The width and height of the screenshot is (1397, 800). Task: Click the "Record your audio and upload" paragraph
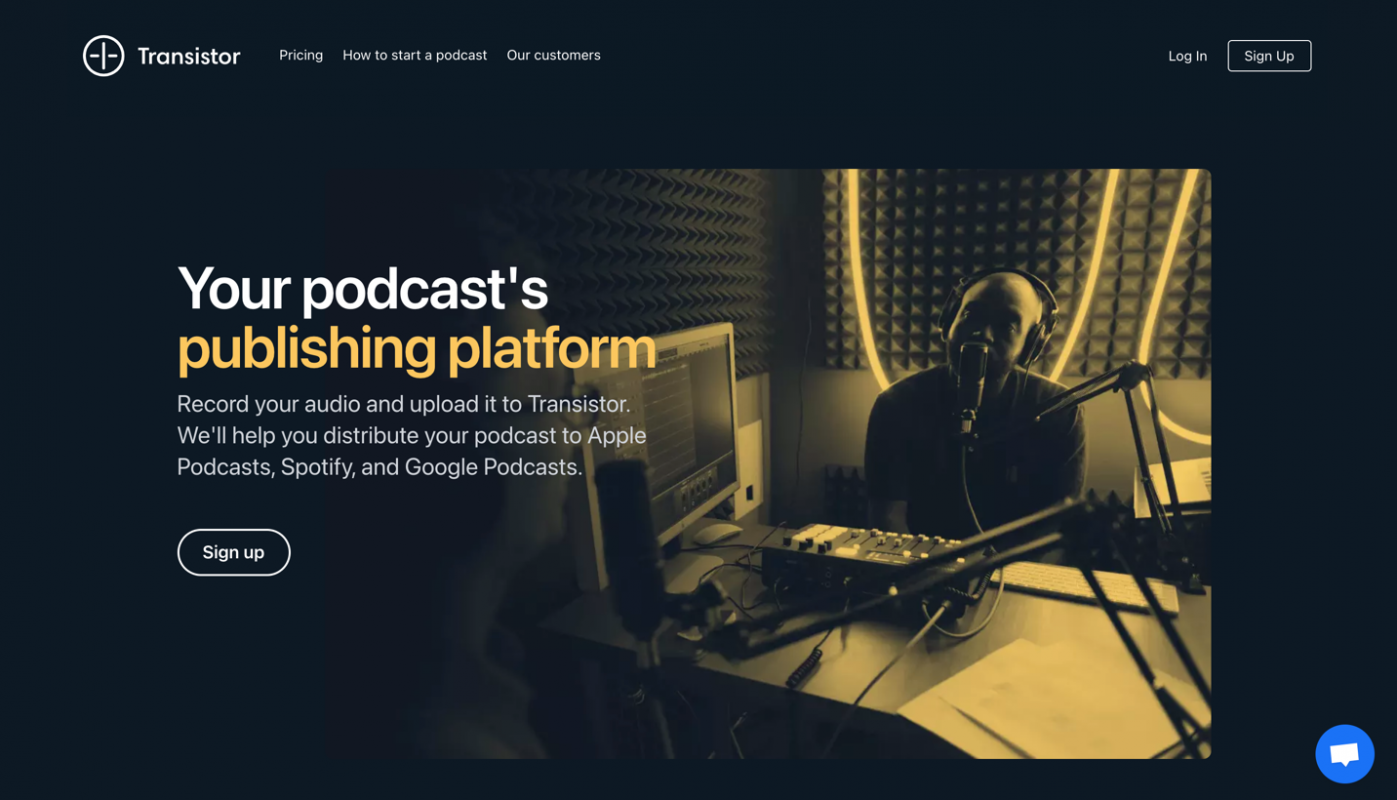[x=412, y=435]
